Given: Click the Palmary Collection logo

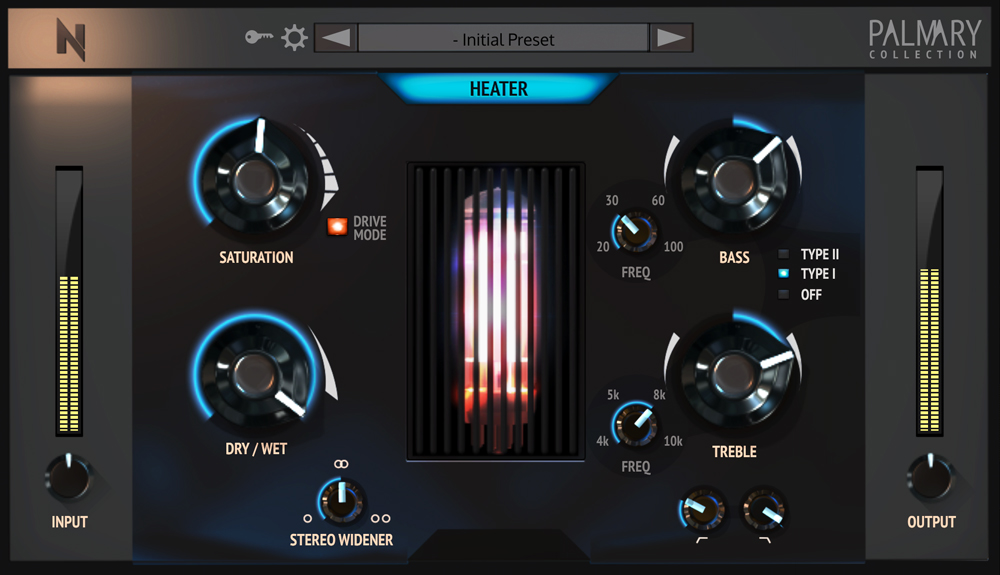Looking at the screenshot, I should [x=924, y=39].
